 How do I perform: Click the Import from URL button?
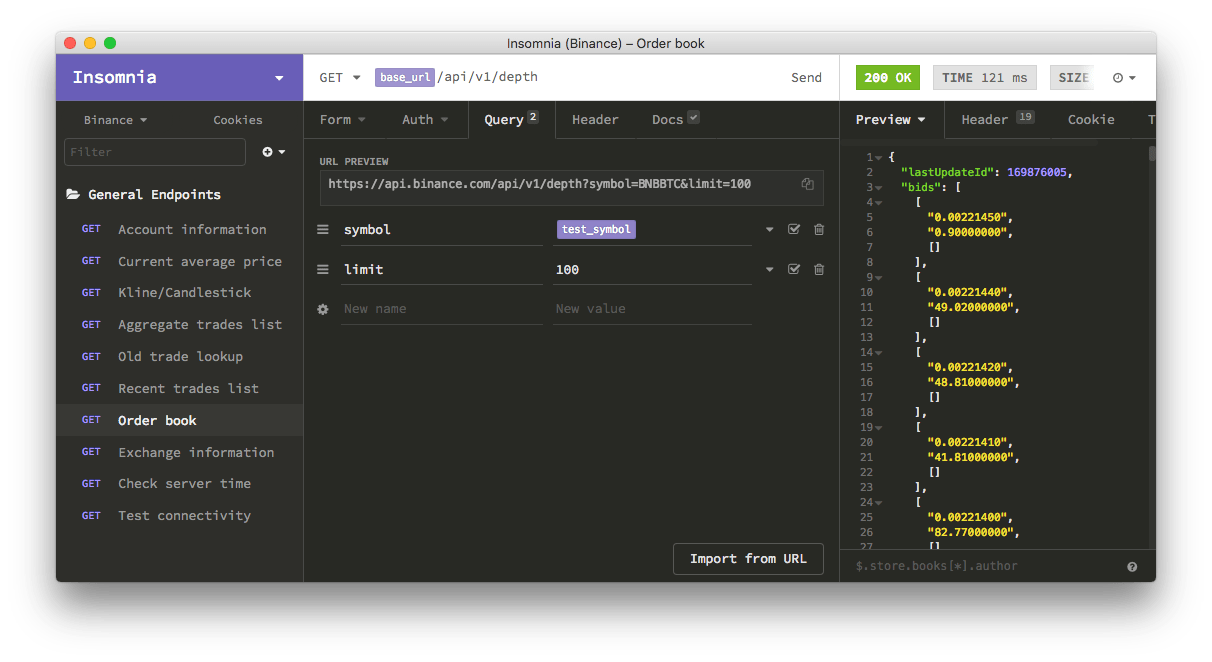748,559
